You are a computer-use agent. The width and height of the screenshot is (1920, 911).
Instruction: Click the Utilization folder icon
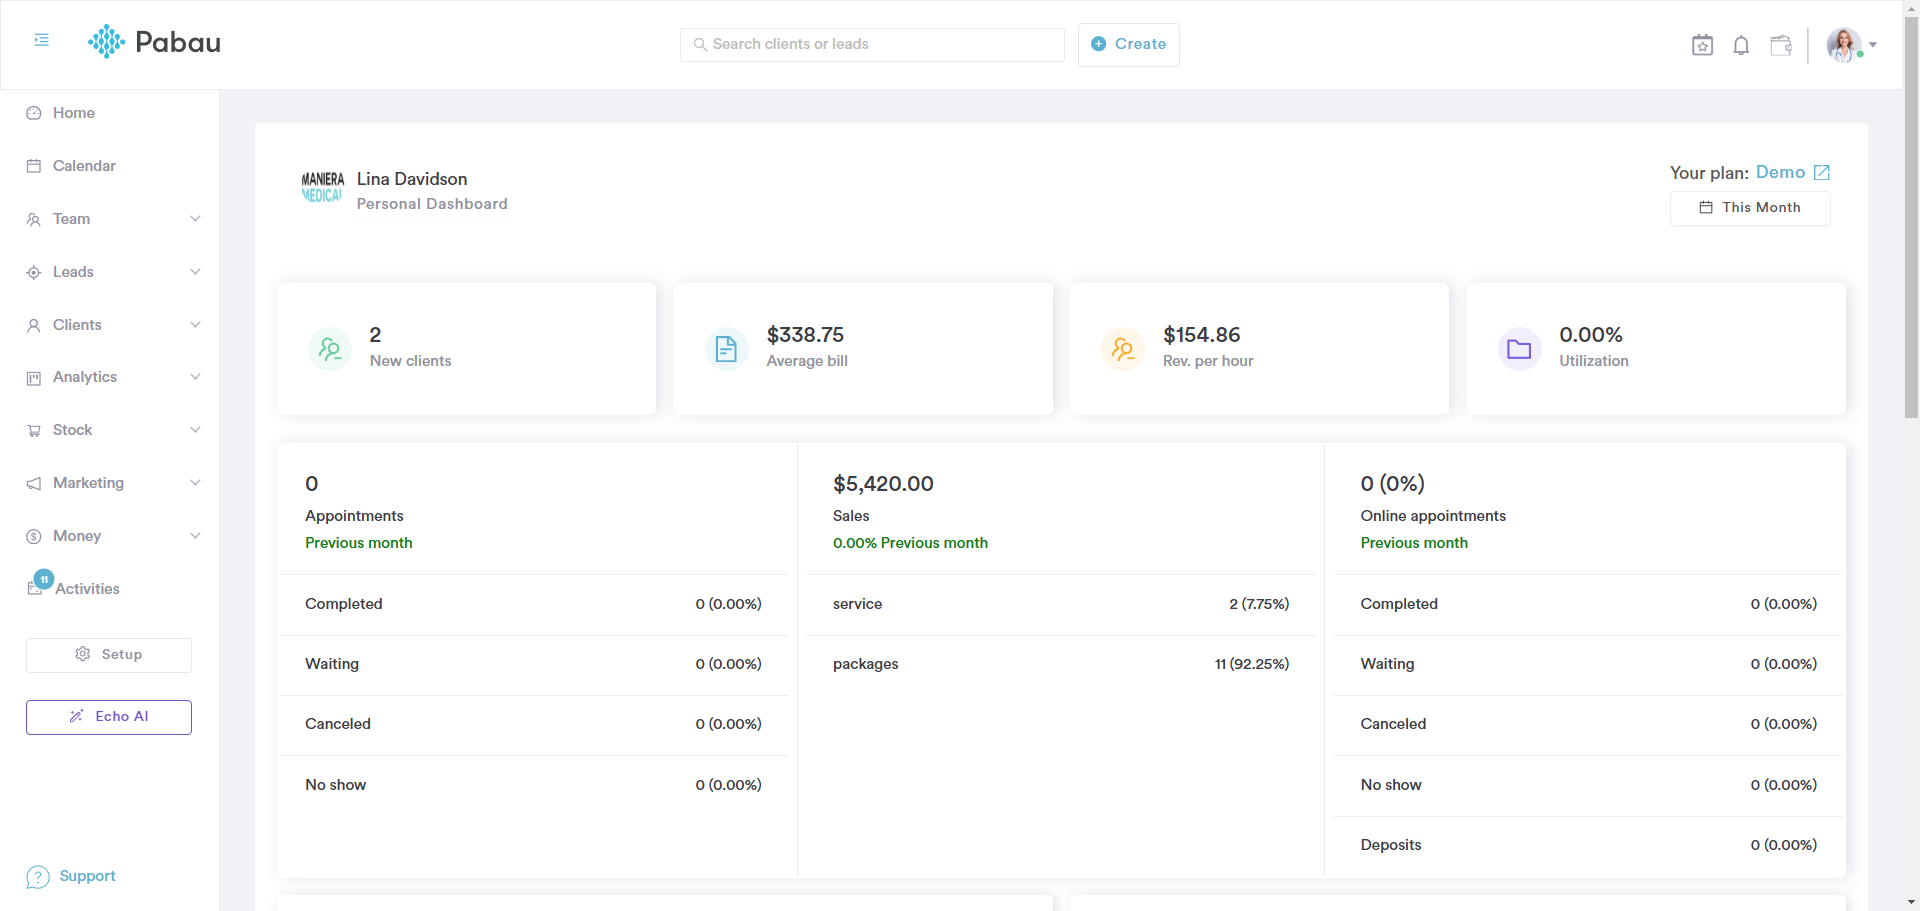click(x=1519, y=349)
